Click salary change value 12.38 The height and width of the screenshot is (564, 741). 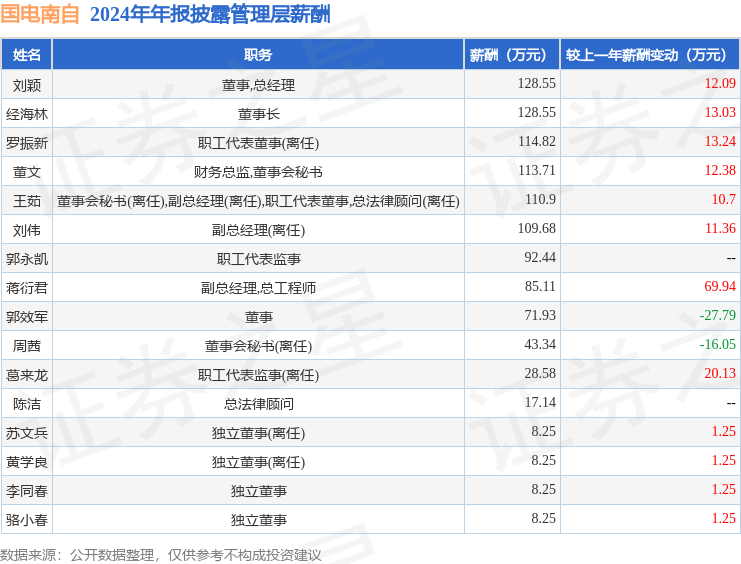720,171
